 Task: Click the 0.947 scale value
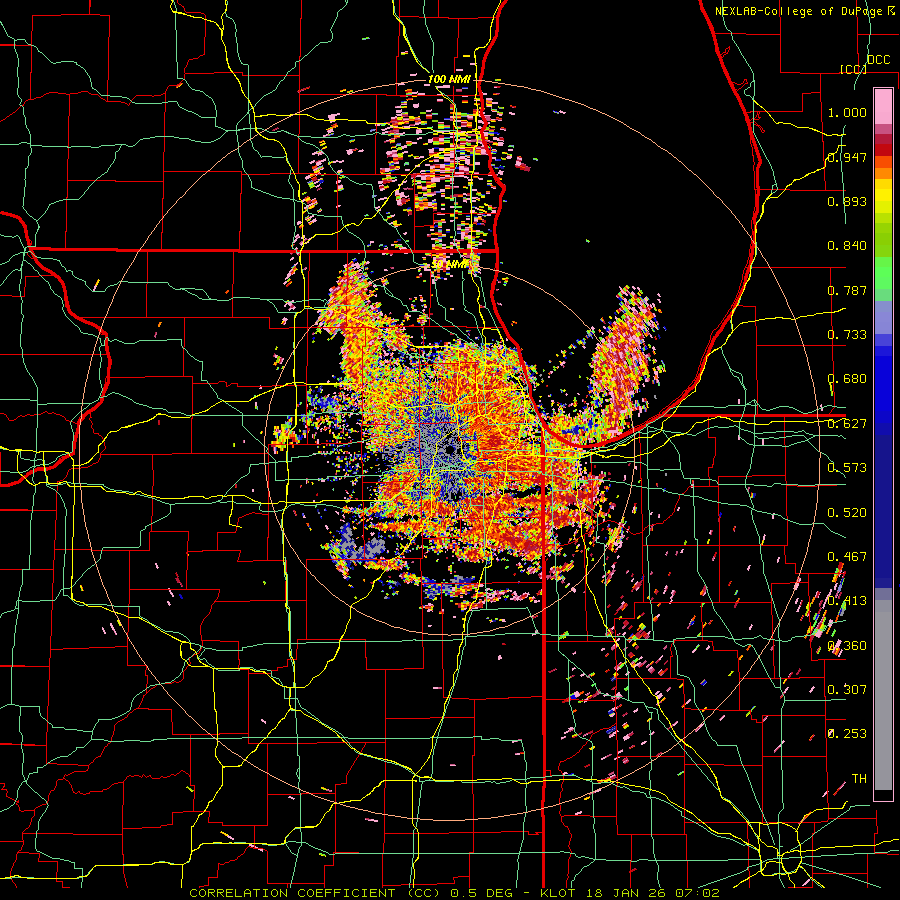[x=847, y=157]
